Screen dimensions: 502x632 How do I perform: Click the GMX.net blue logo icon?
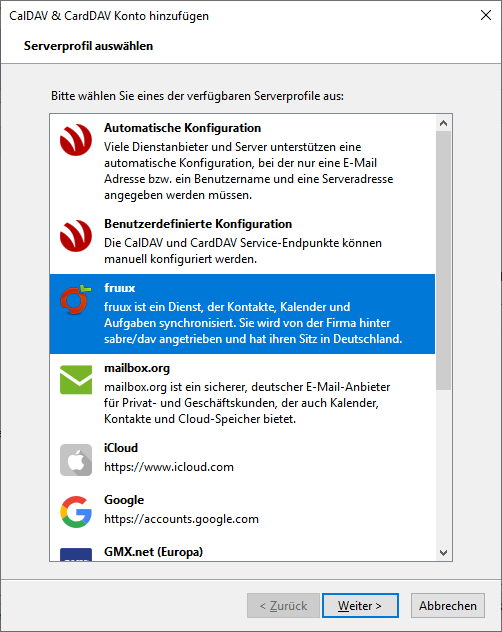pos(76,555)
